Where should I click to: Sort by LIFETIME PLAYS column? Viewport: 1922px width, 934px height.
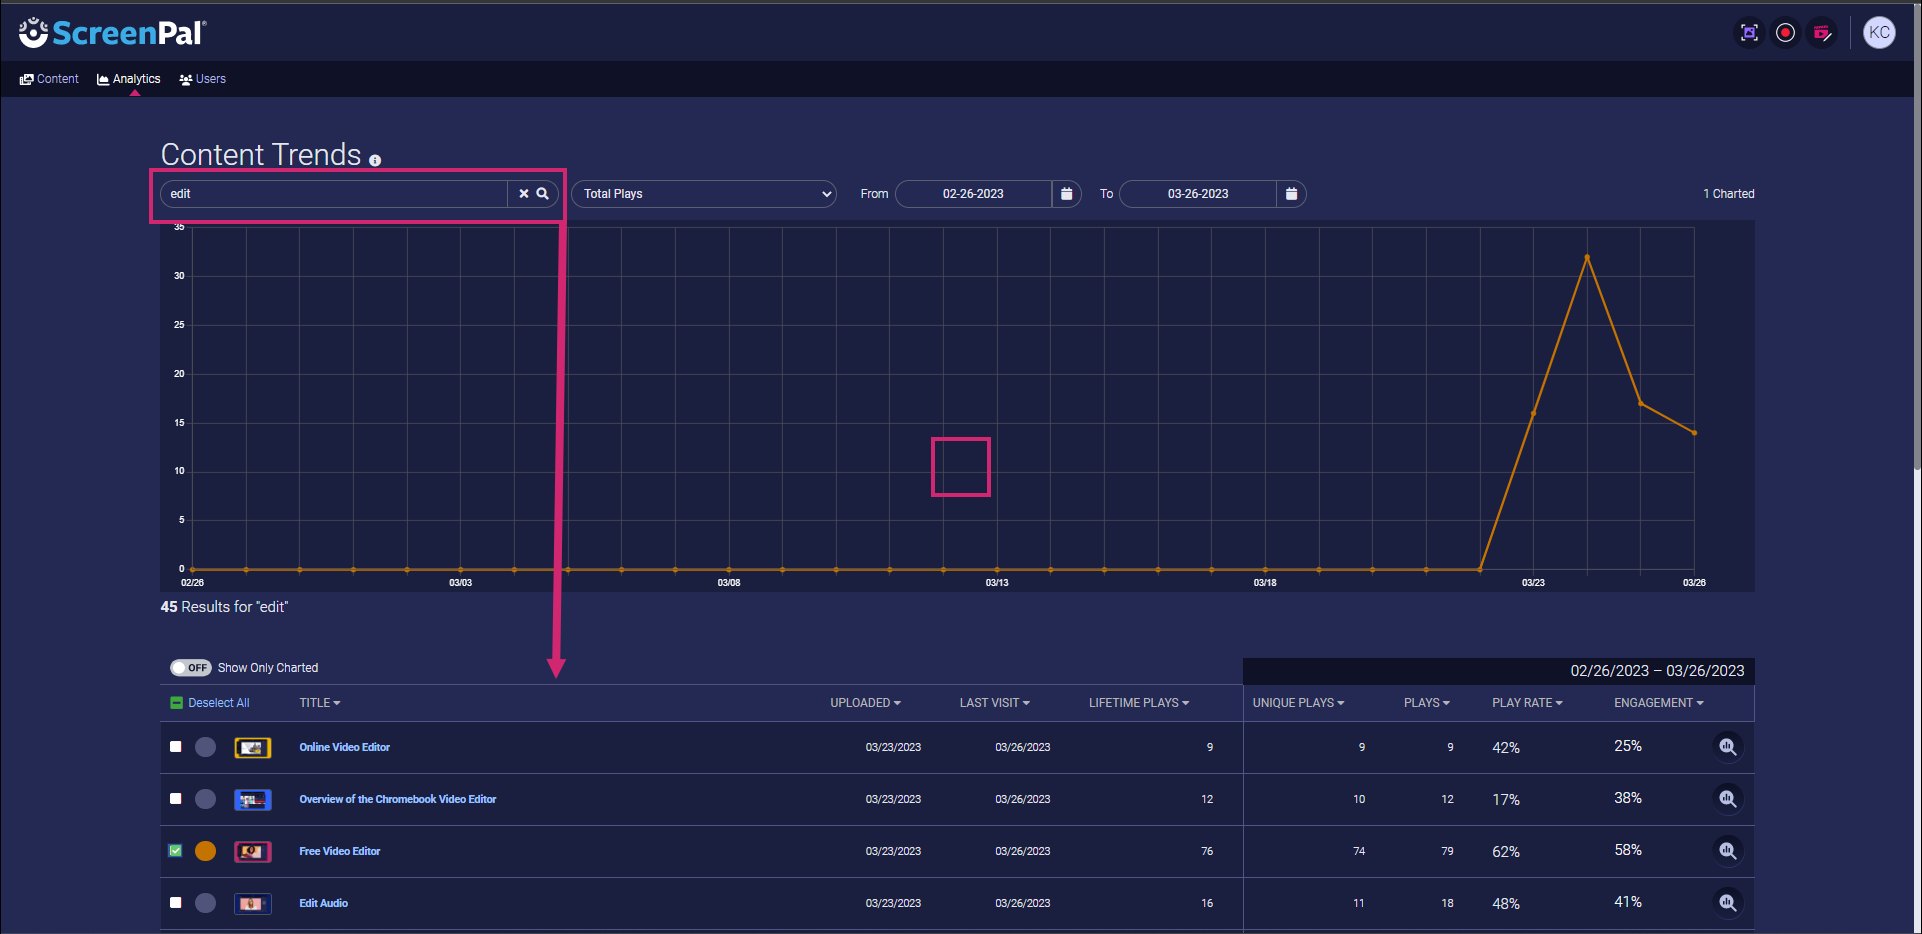[x=1139, y=703]
